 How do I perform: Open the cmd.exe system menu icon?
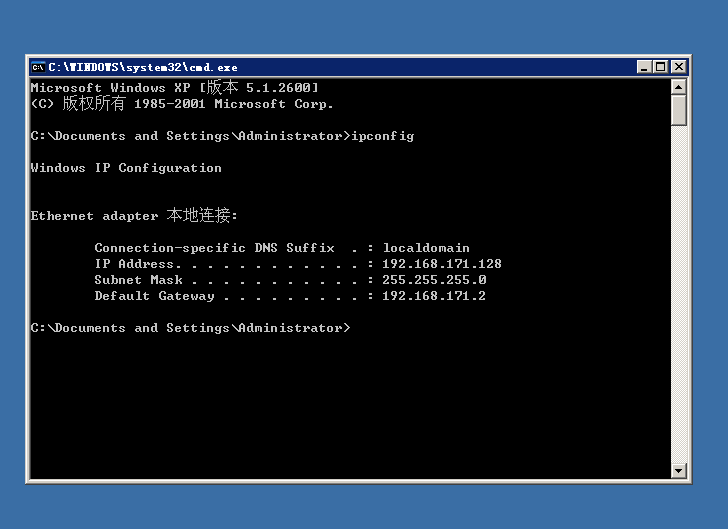point(38,67)
